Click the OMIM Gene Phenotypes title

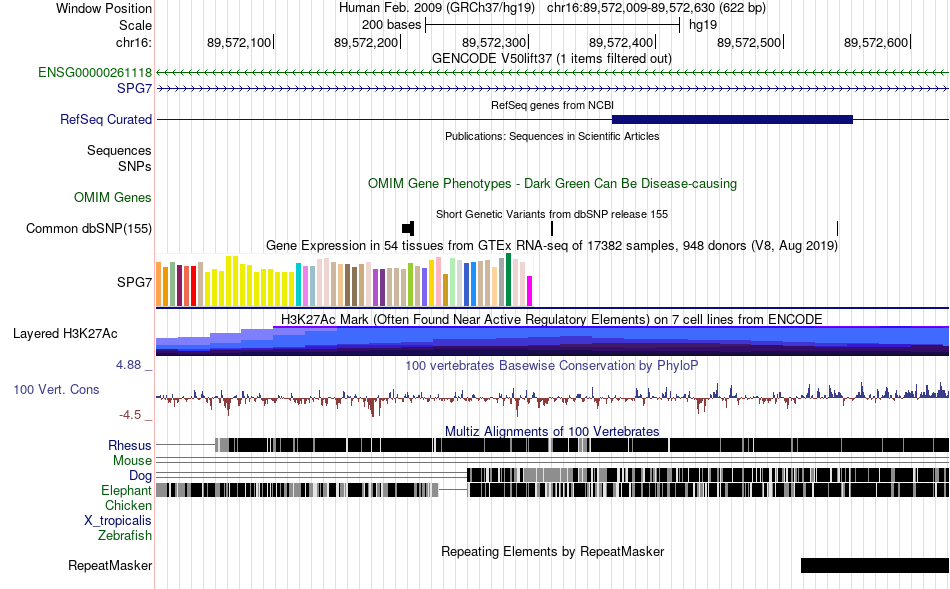click(x=553, y=184)
